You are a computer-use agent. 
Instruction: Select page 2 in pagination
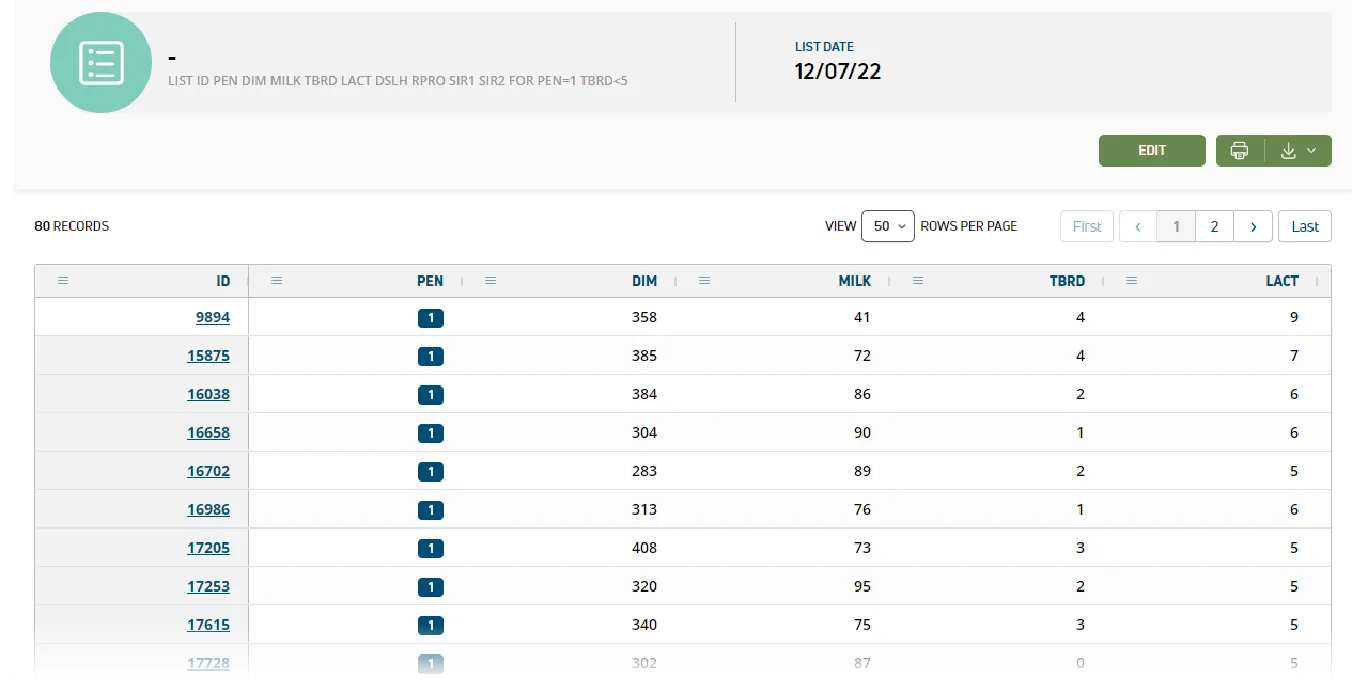1214,226
